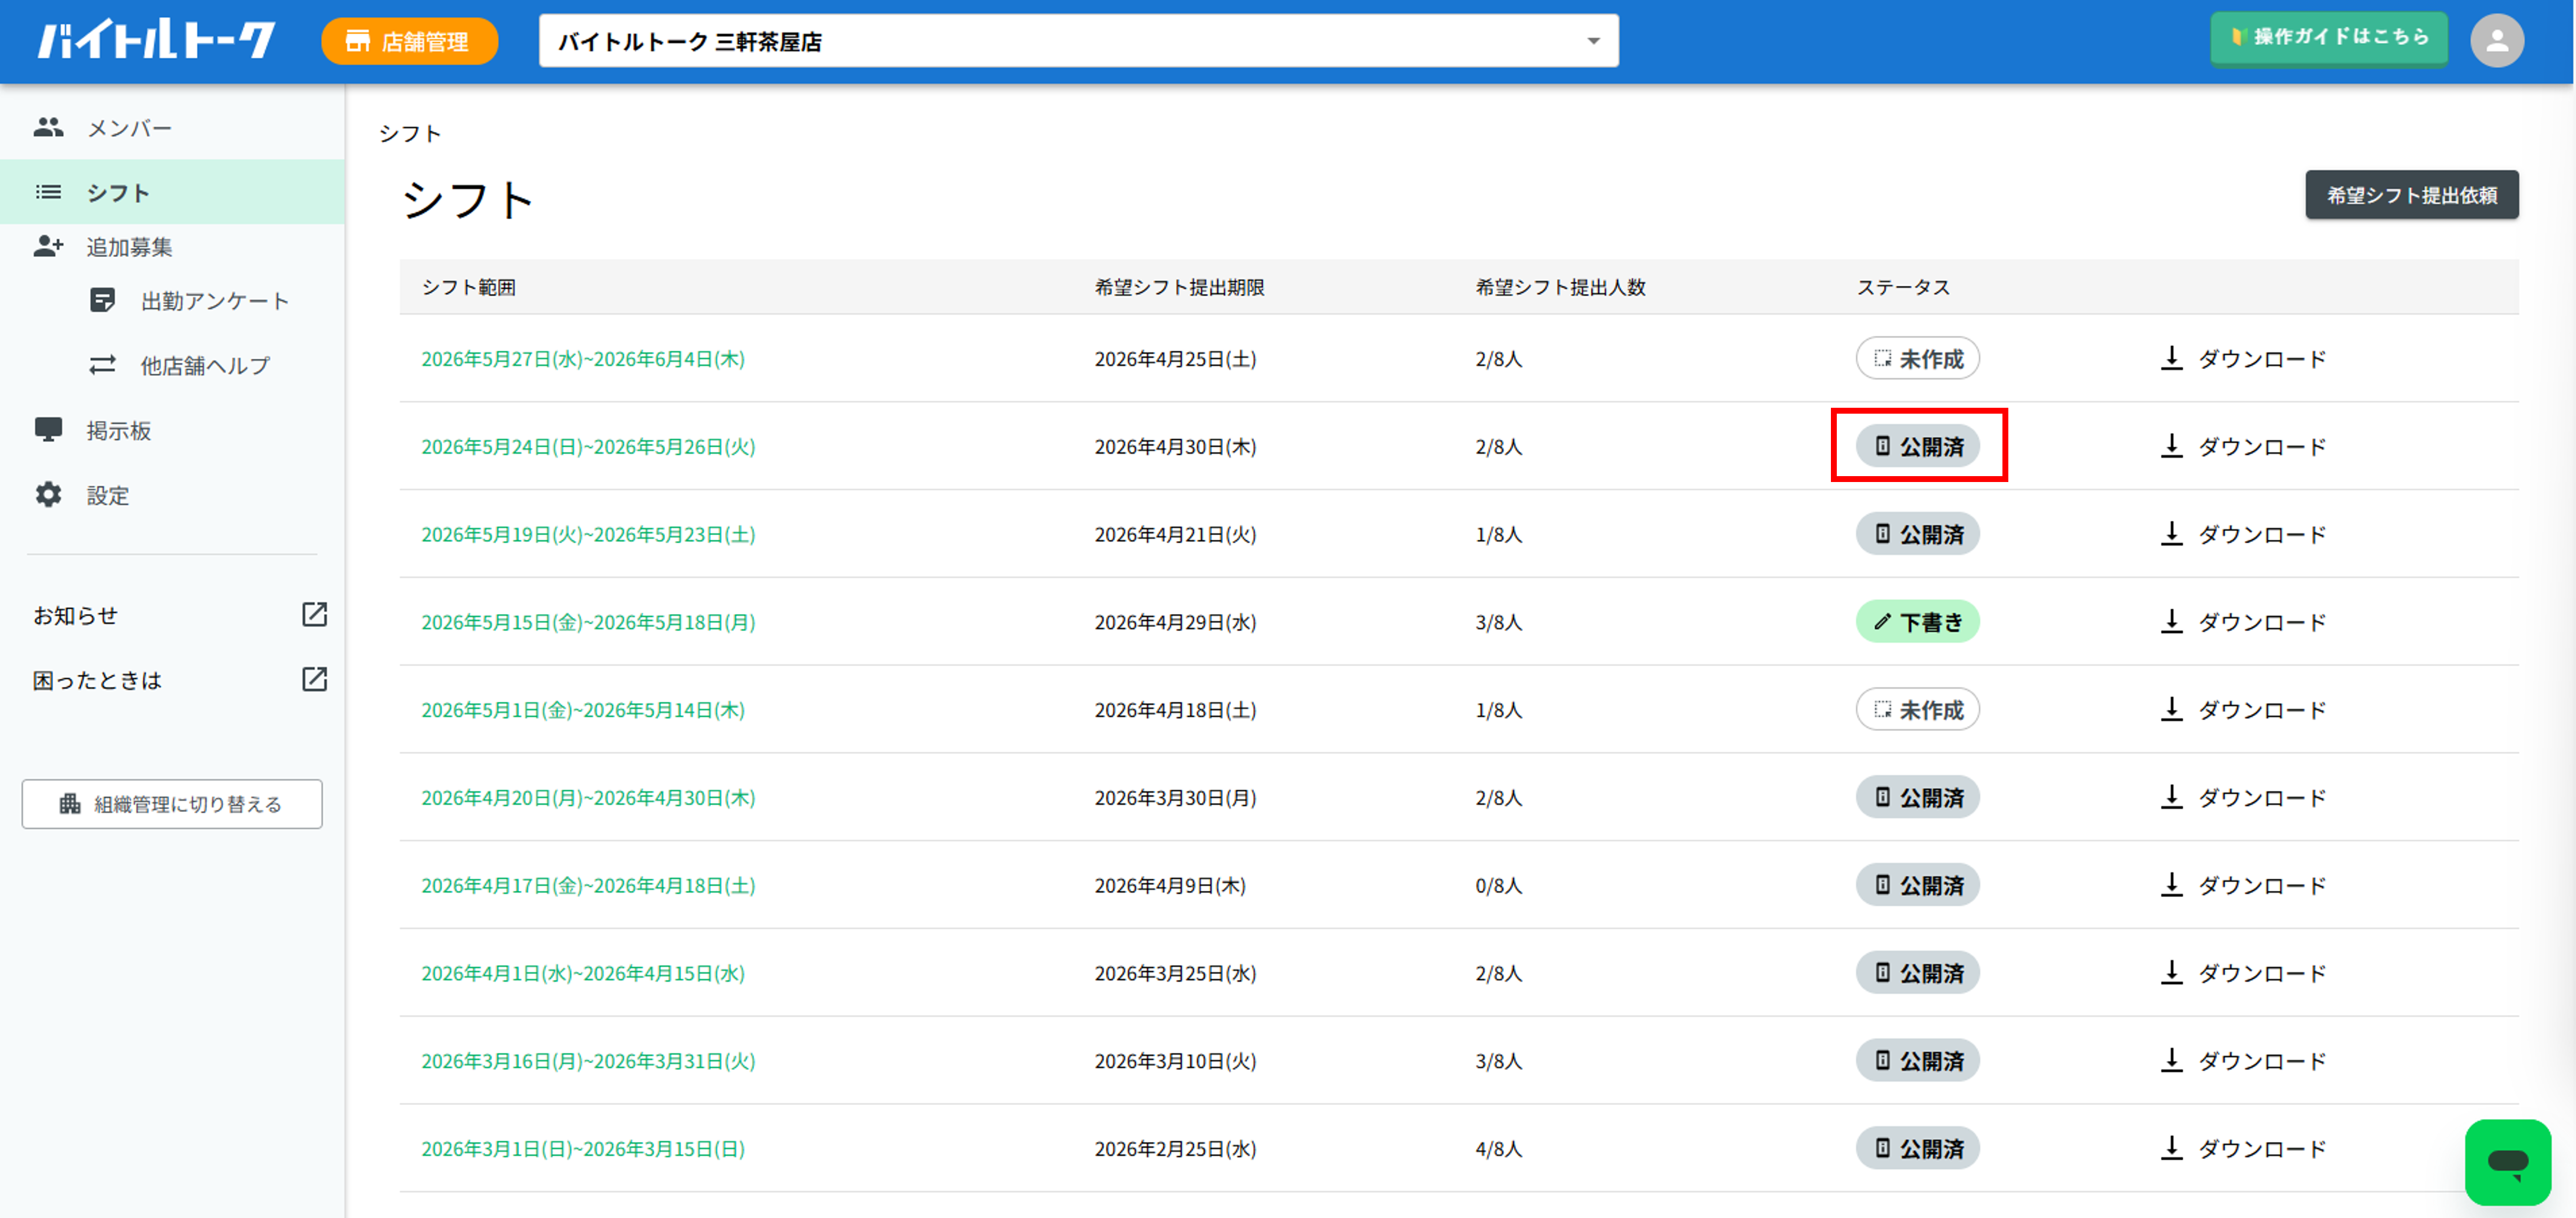Click 公開済 status badge in 3月1日 row
2576x1218 pixels.
(1917, 1148)
